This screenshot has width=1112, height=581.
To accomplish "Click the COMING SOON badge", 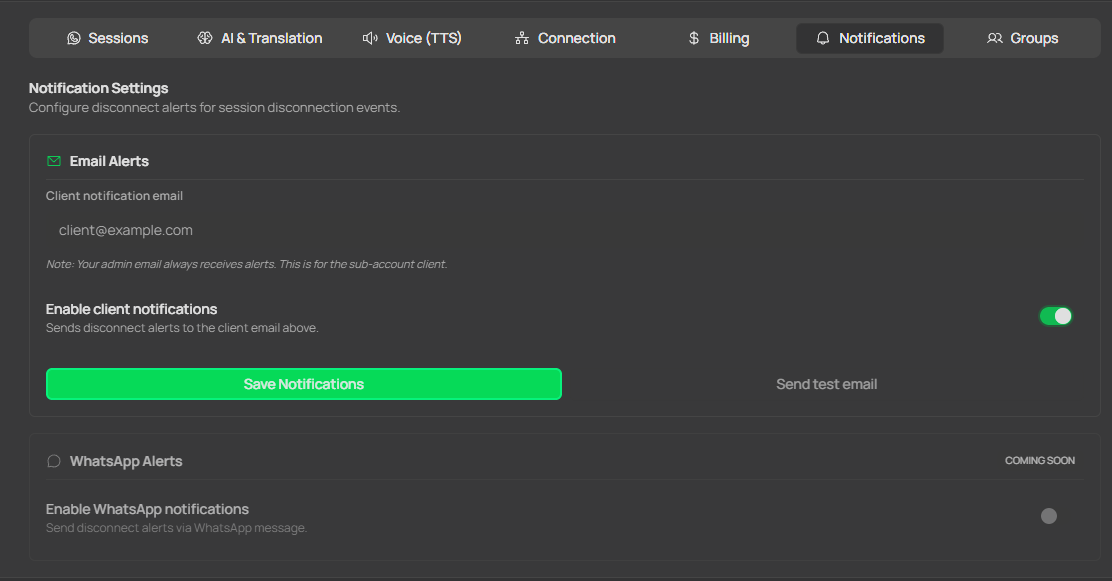I will [1040, 460].
